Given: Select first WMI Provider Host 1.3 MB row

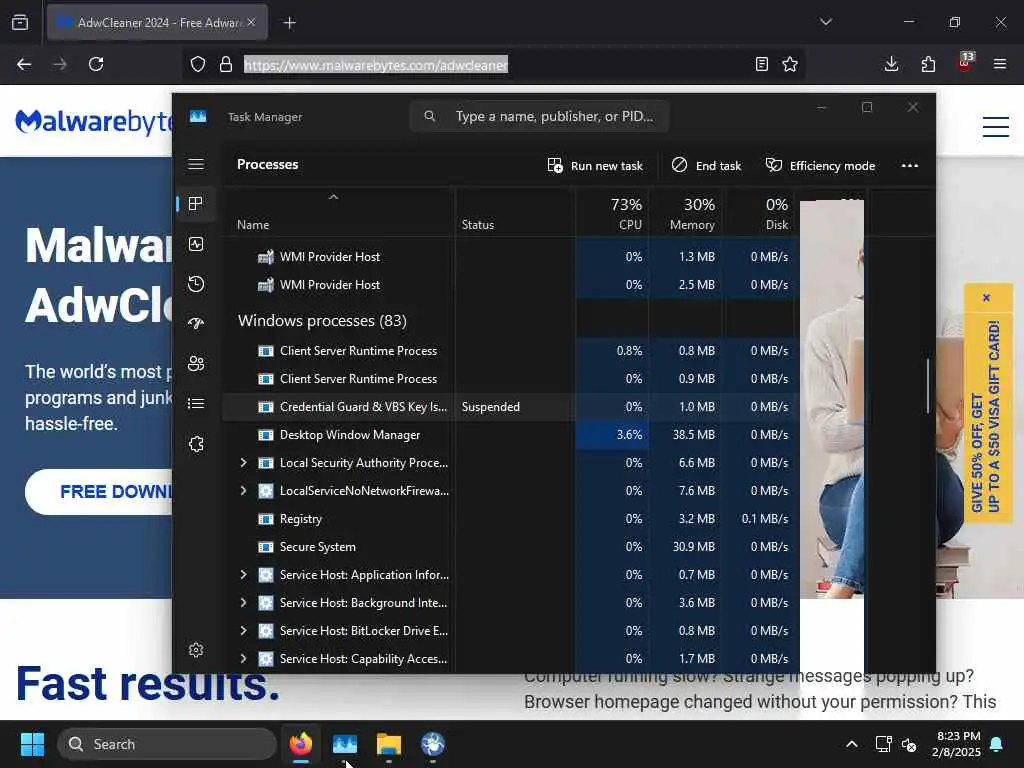Looking at the screenshot, I should pos(511,257).
